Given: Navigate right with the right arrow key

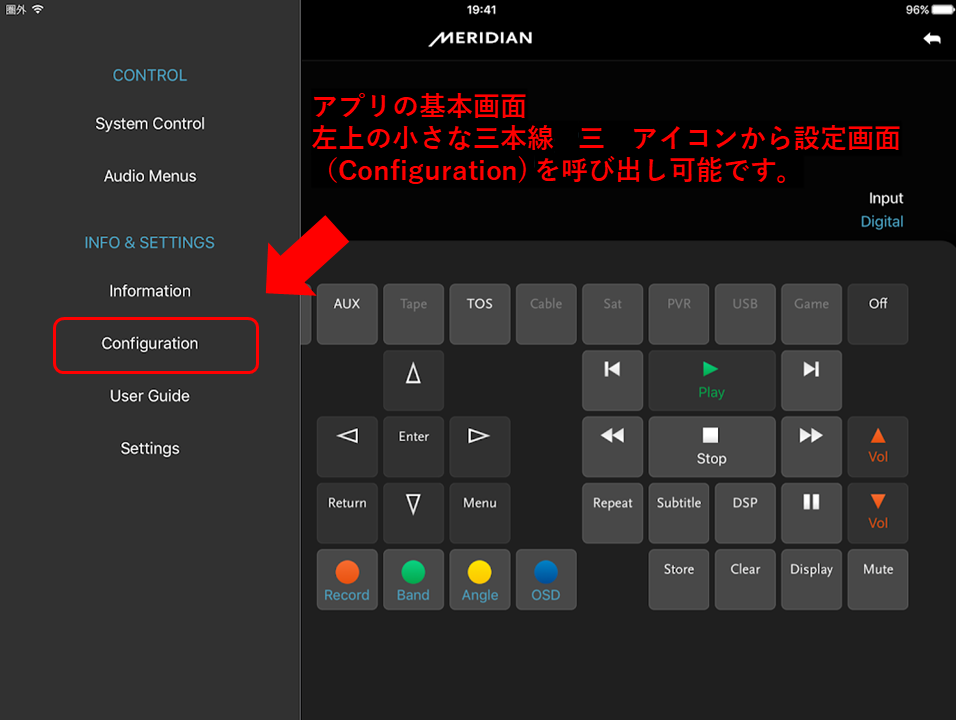Looking at the screenshot, I should (480, 447).
